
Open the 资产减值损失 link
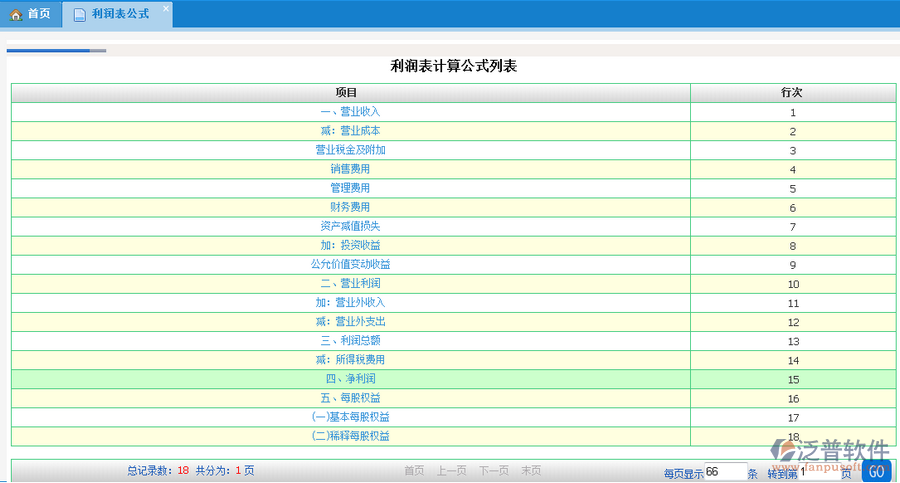click(x=350, y=226)
